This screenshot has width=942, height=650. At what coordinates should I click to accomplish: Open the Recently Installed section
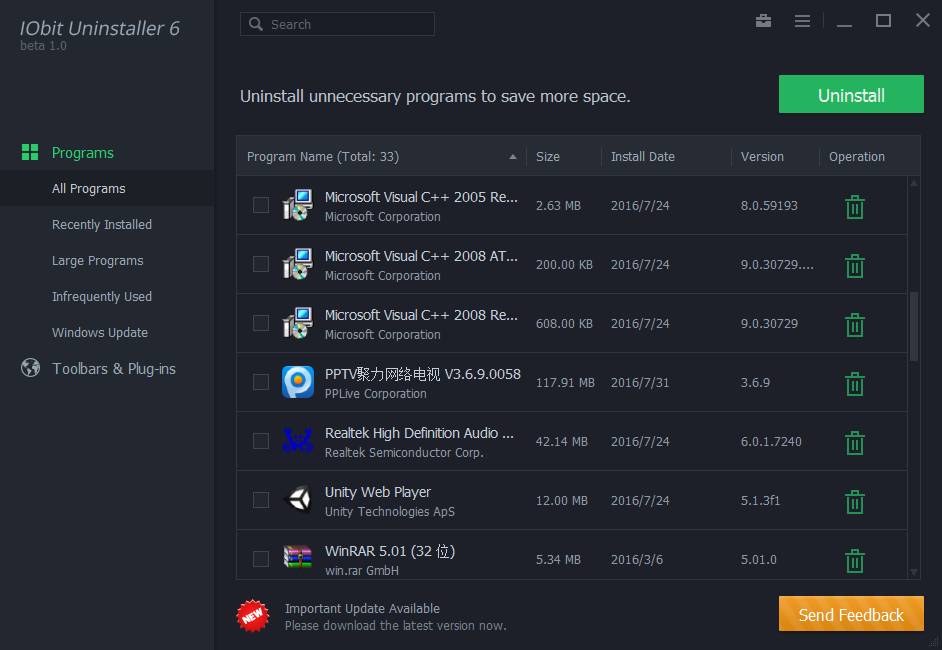click(102, 225)
